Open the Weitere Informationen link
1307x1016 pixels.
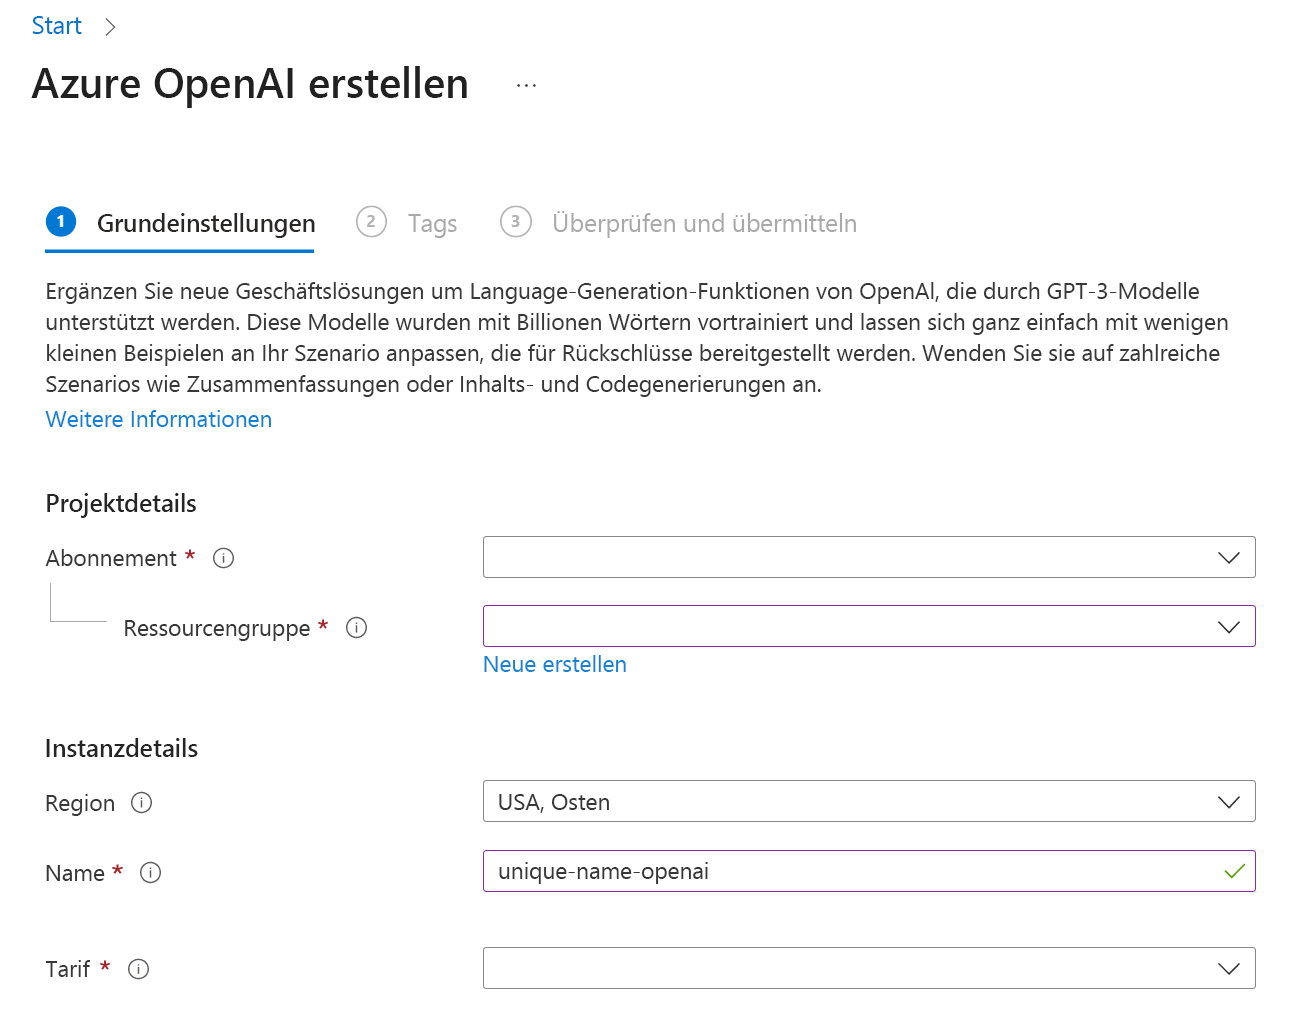click(159, 419)
